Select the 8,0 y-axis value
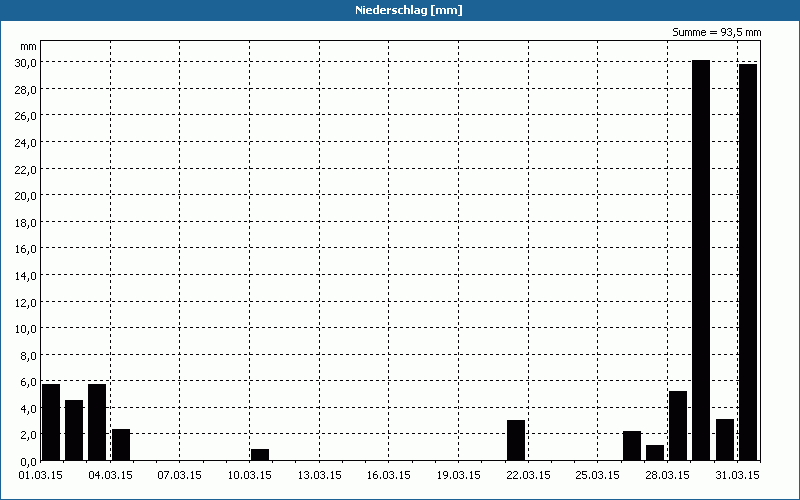The height and width of the screenshot is (500, 800). tap(28, 356)
